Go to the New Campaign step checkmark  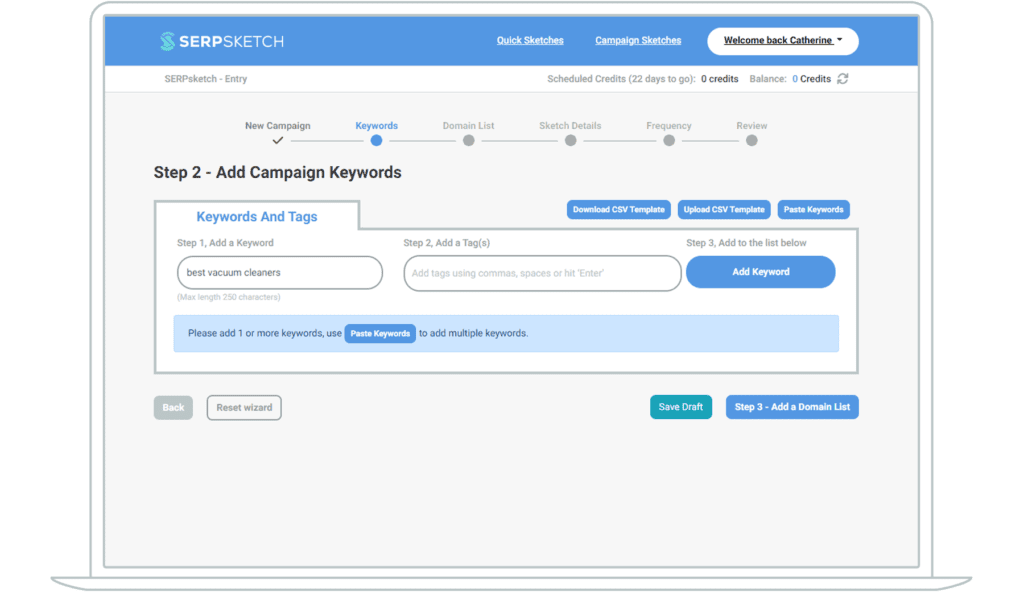(x=278, y=140)
